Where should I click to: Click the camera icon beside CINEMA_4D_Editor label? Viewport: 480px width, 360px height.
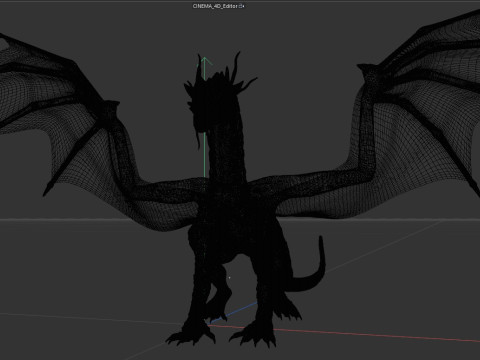pos(242,6)
